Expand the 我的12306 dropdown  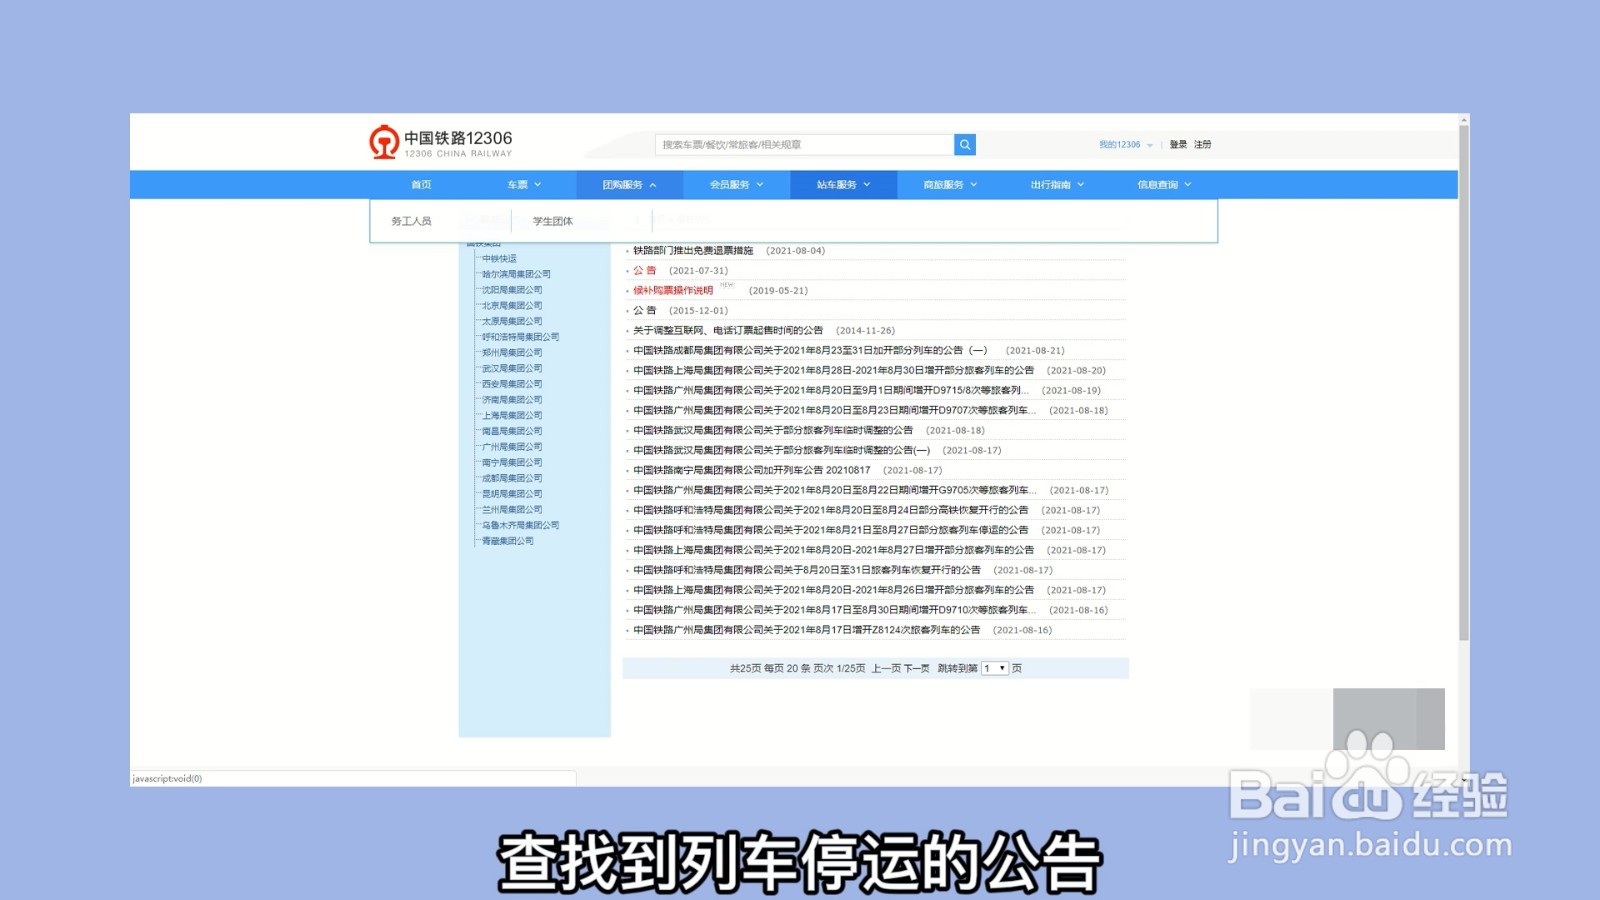(x=1120, y=144)
